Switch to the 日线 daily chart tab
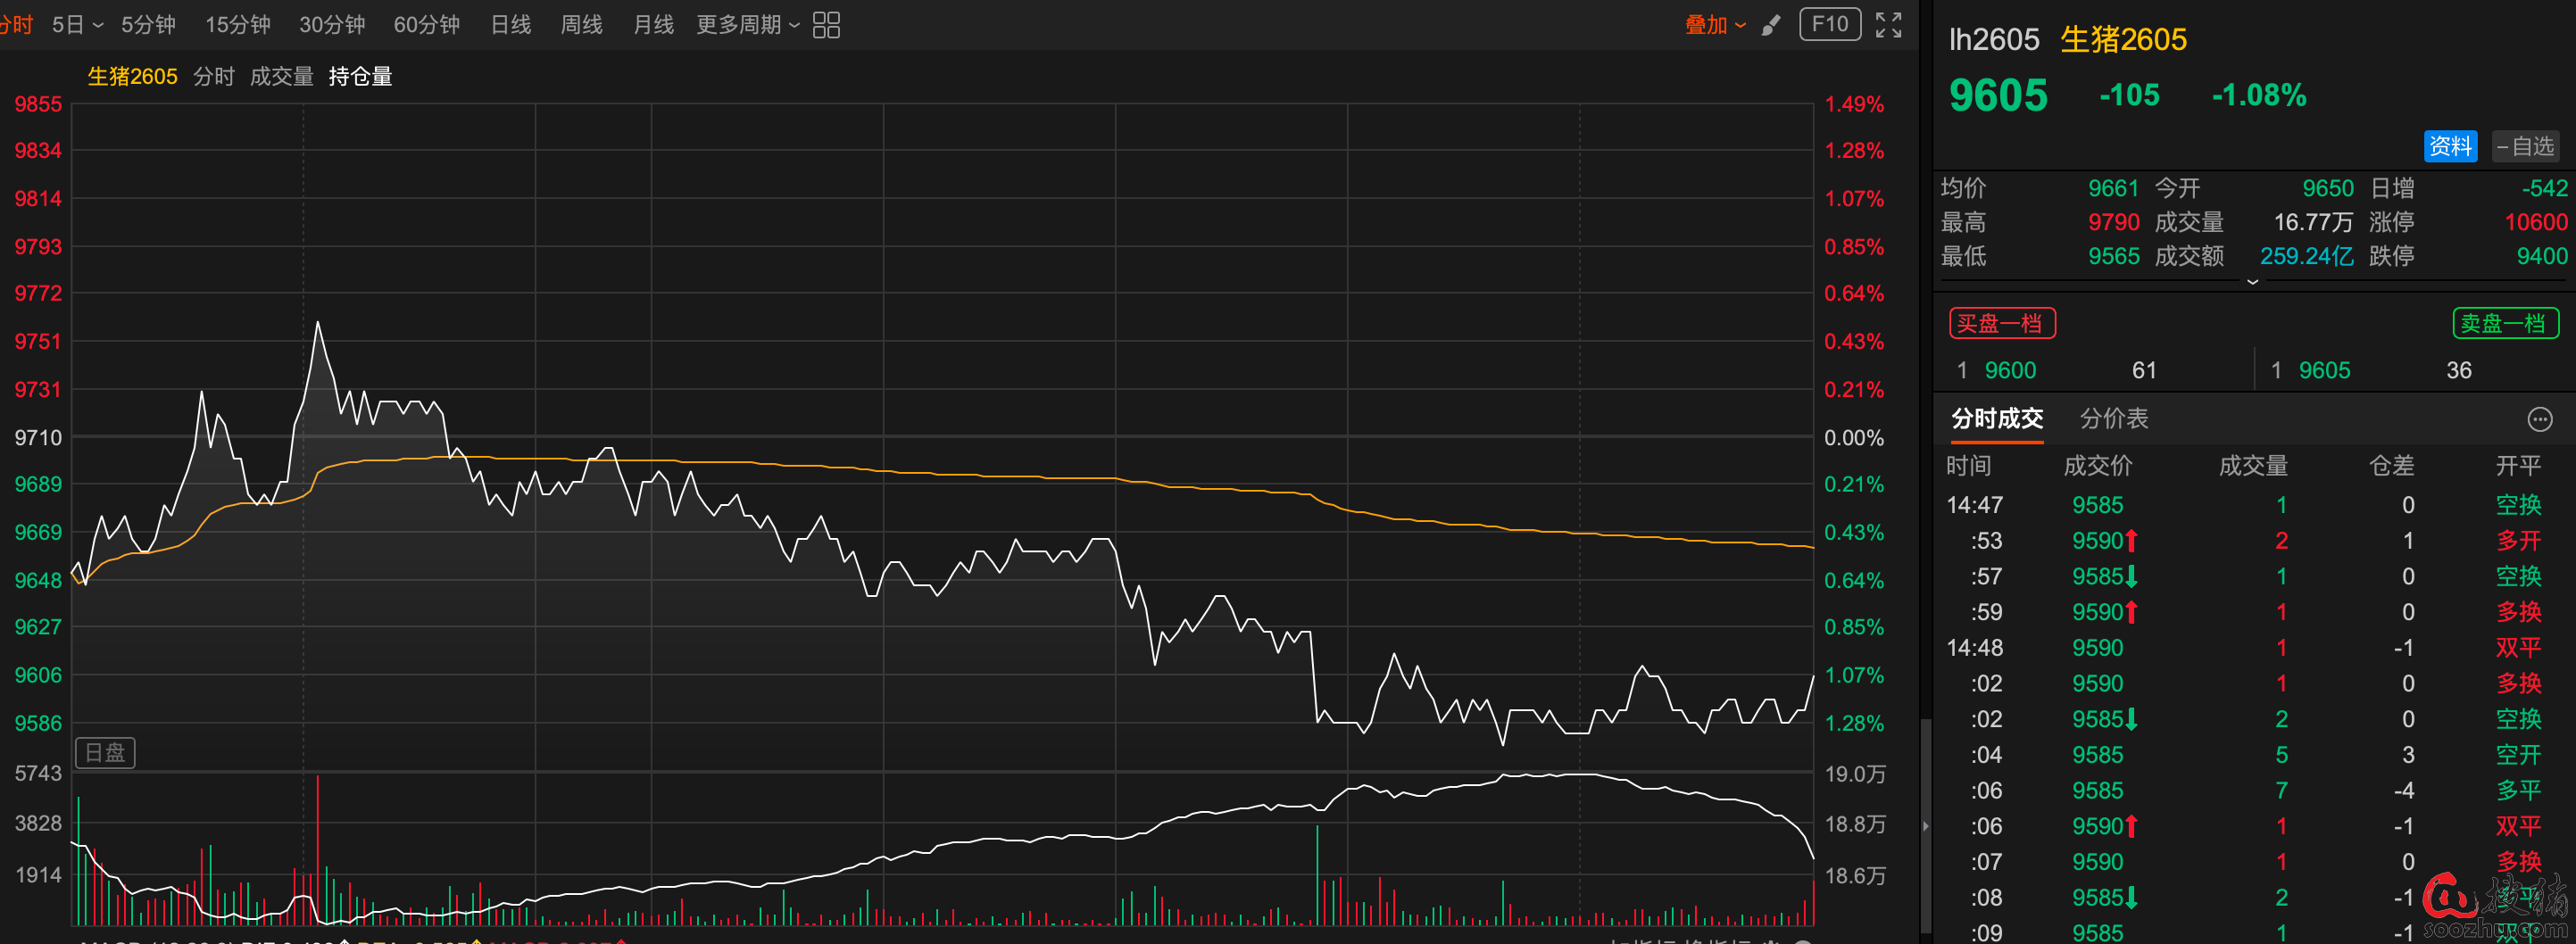 click(x=510, y=25)
